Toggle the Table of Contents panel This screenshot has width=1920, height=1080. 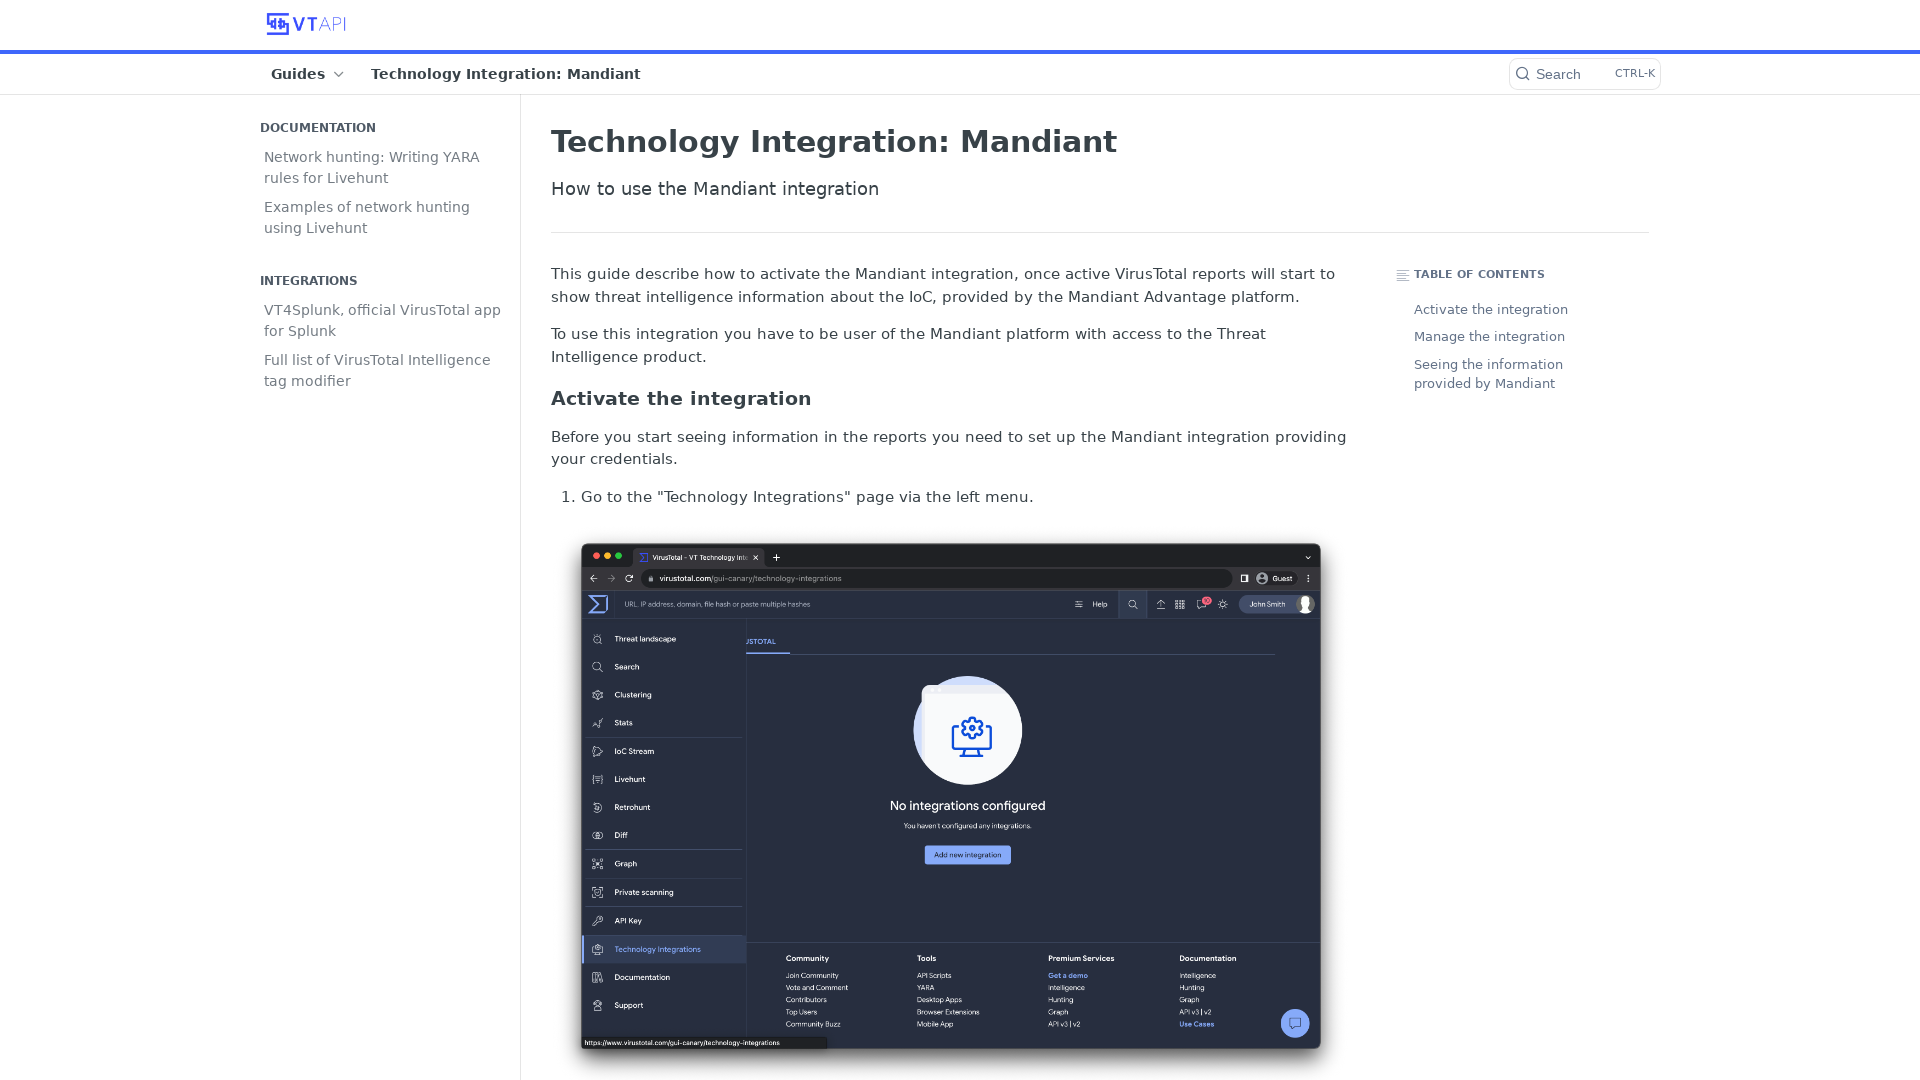click(x=1403, y=274)
